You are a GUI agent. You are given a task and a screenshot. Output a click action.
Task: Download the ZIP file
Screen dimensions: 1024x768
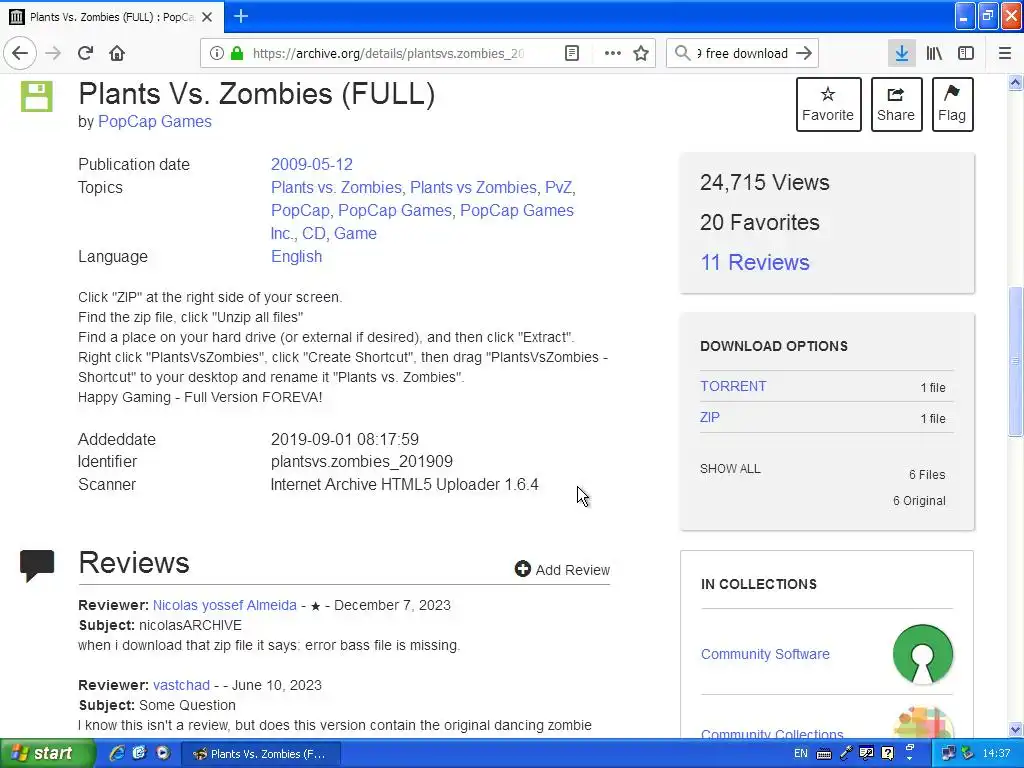click(710, 417)
